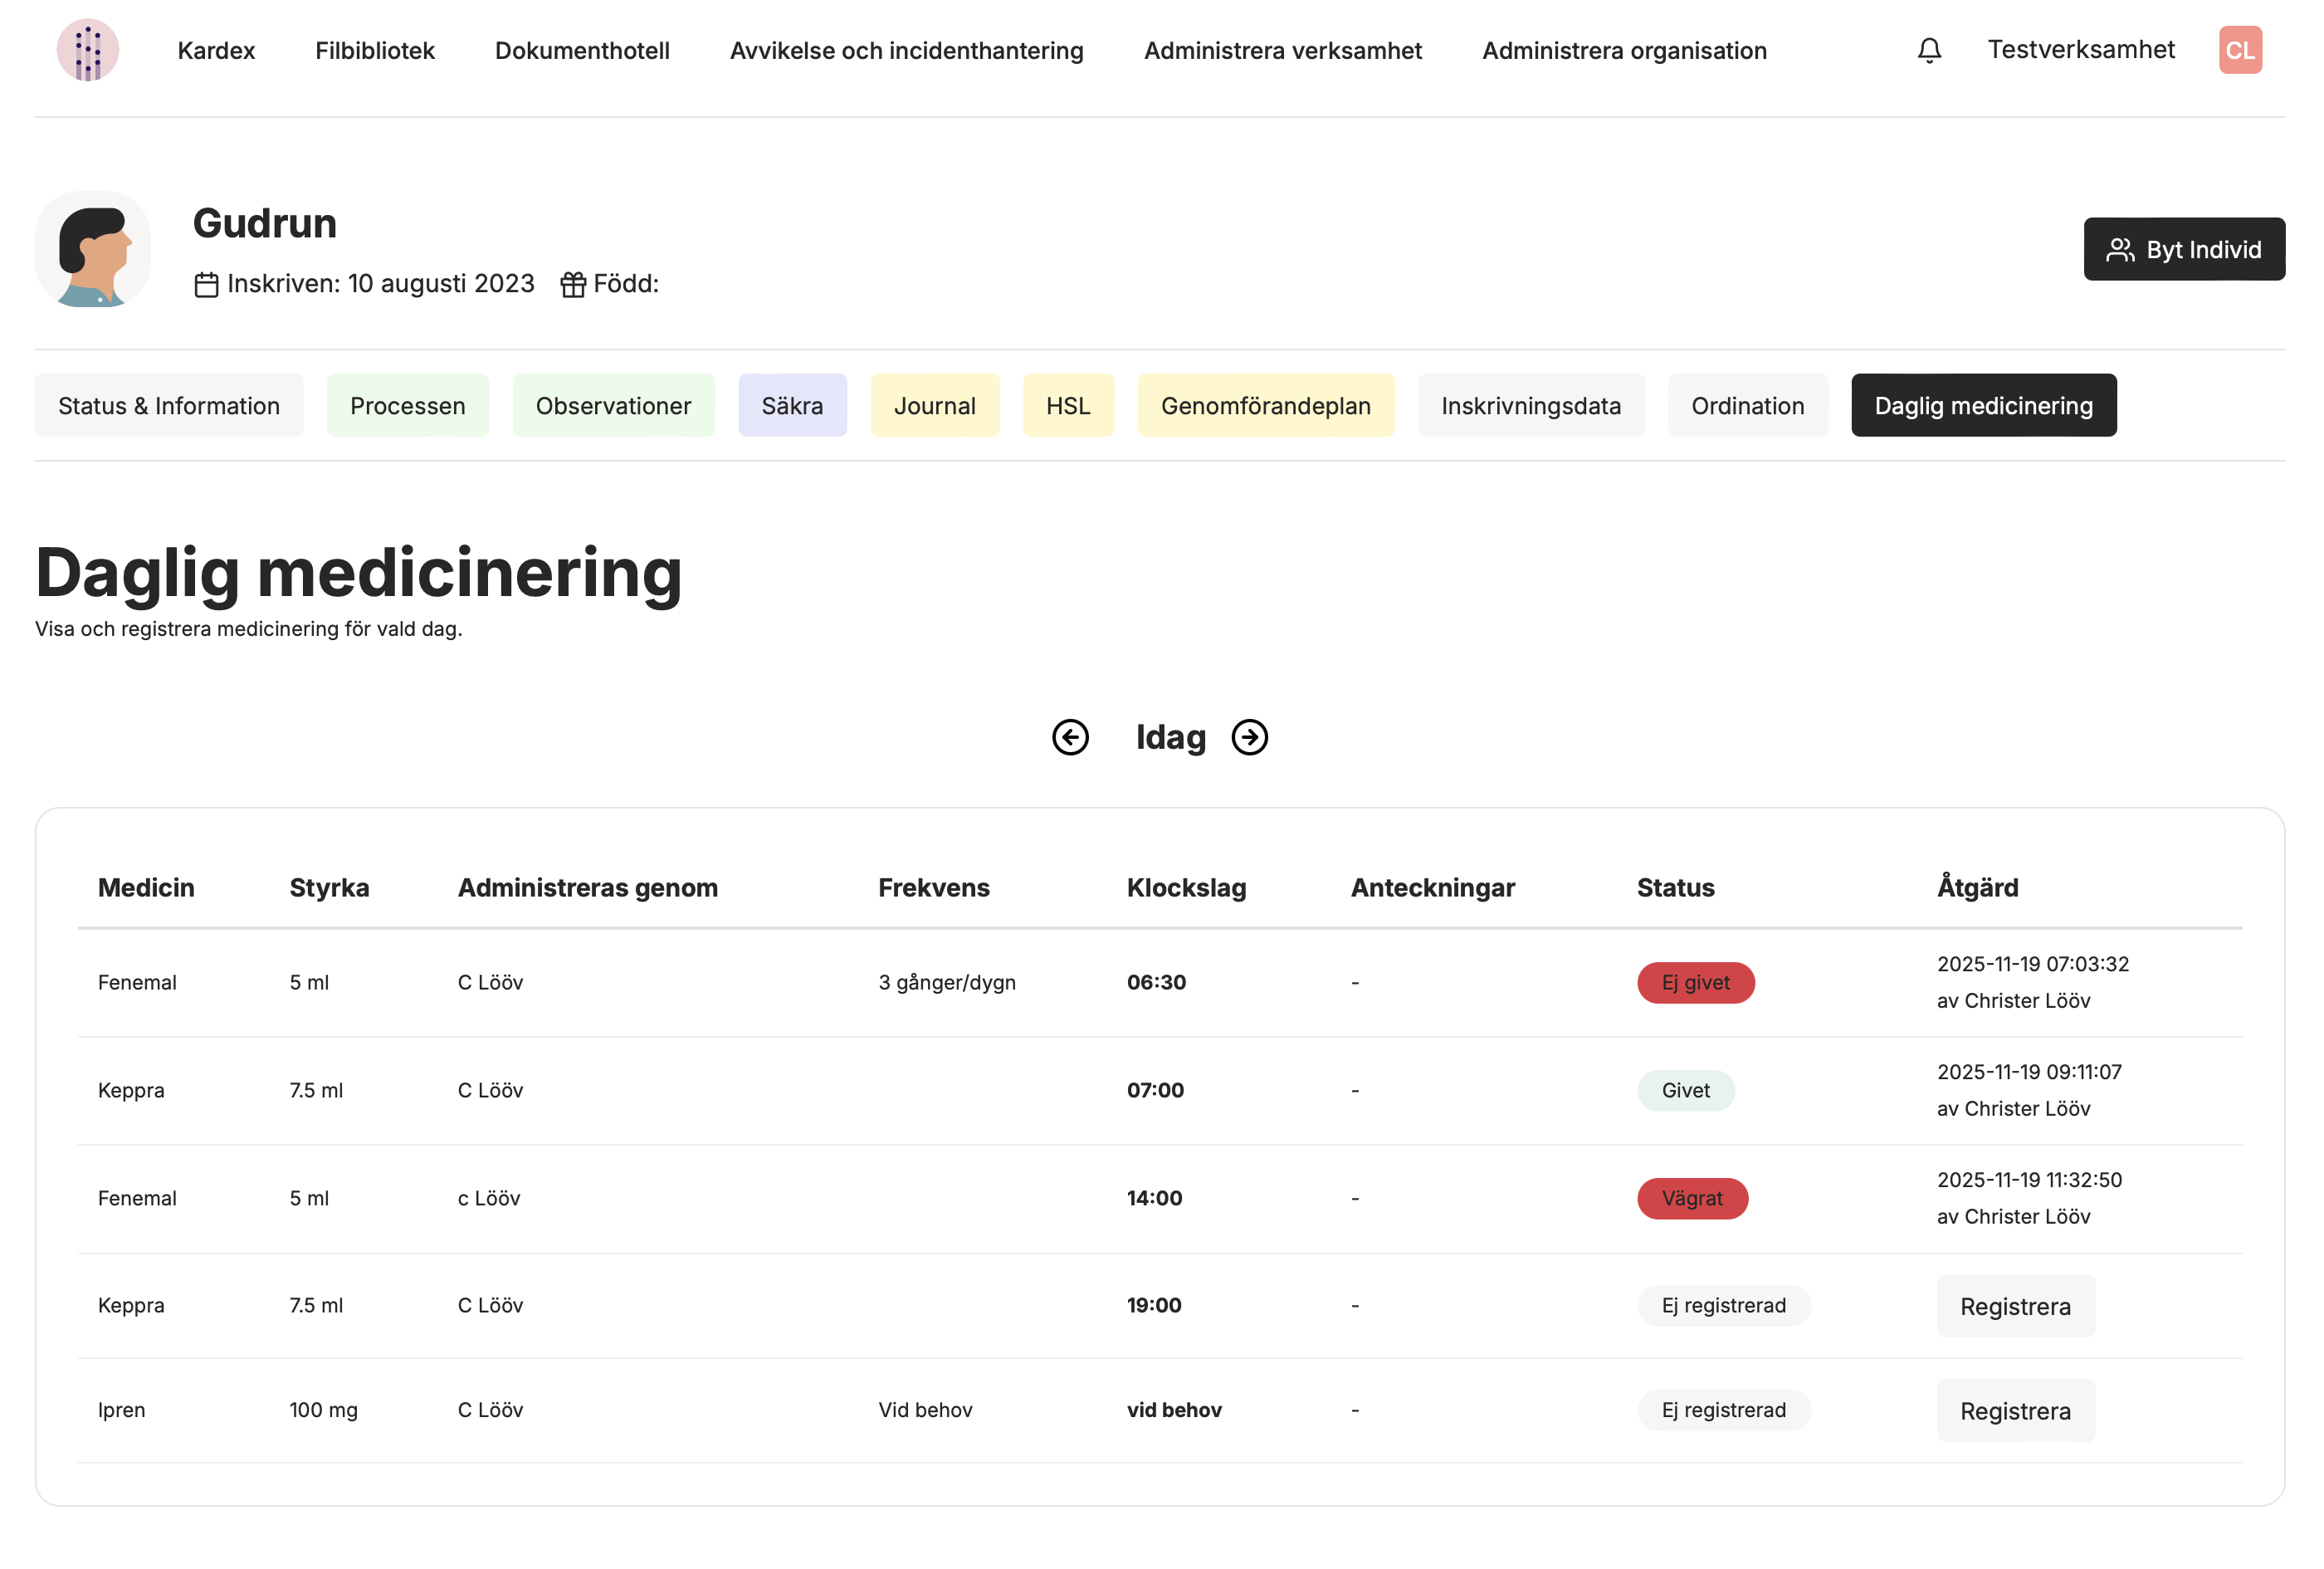The image size is (2324, 1569).
Task: Go to previous day arrow
Action: pos(1070,737)
